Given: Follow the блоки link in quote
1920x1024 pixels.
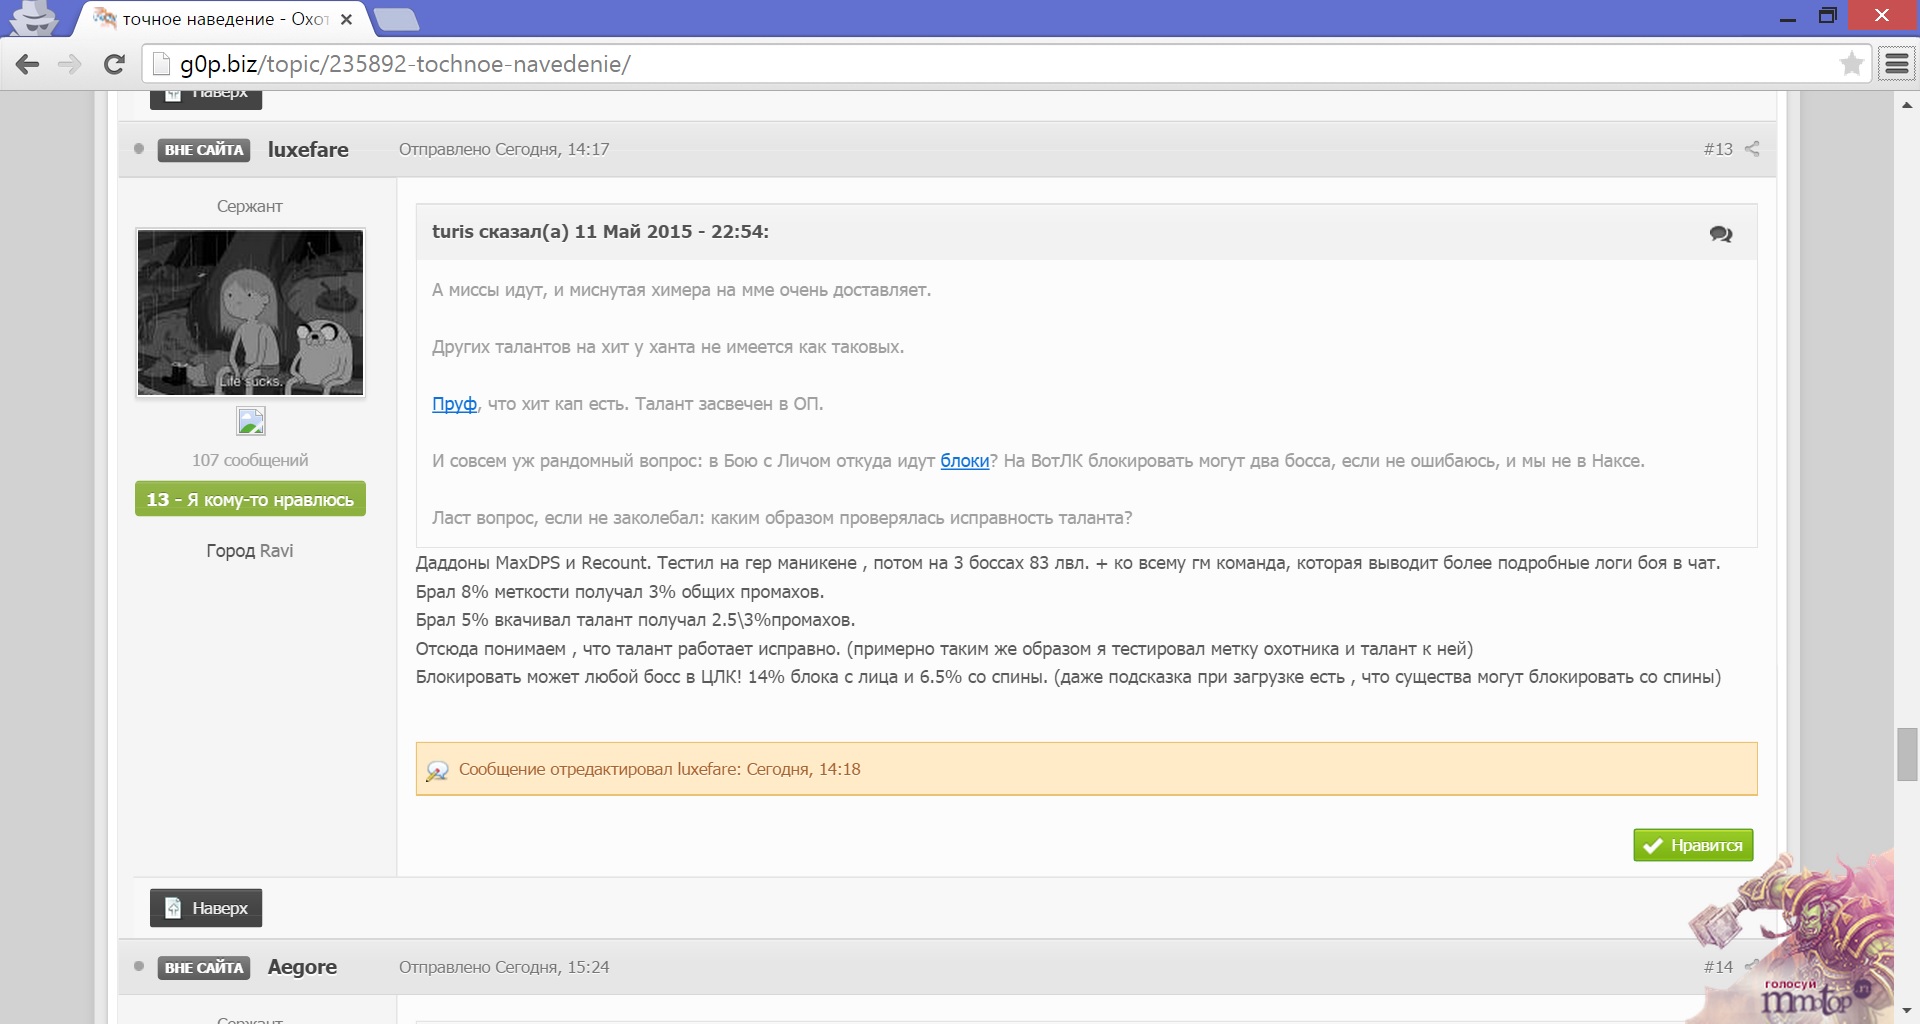Looking at the screenshot, I should (964, 461).
